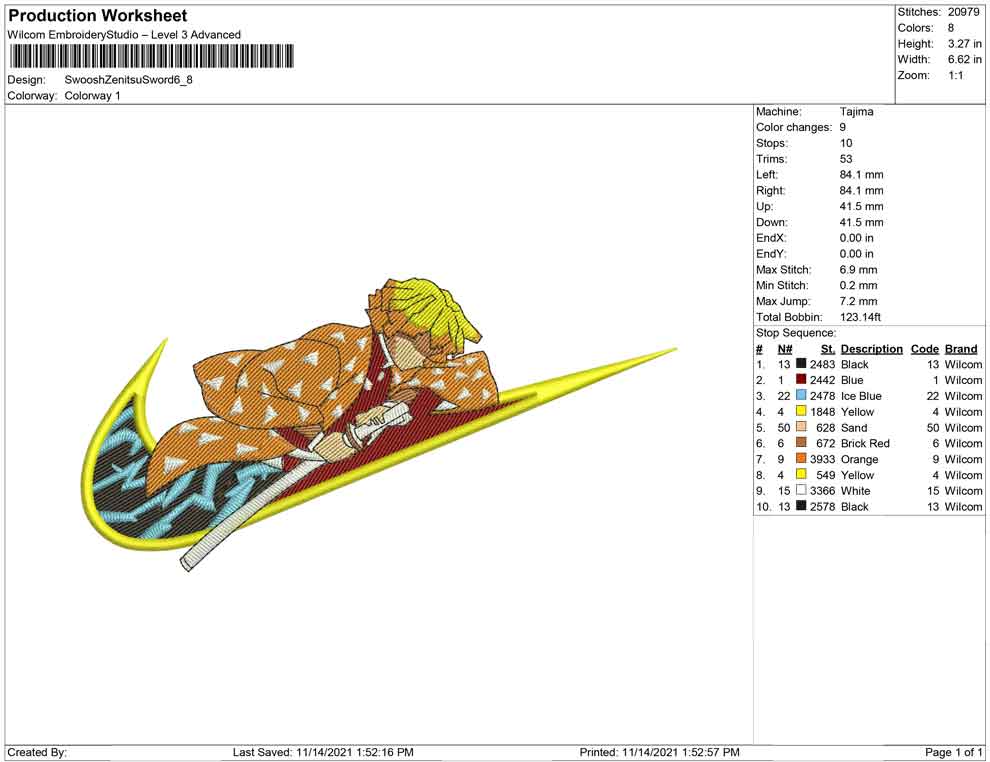This screenshot has width=990, height=762.
Task: Click the Stops value 10
Action: coord(845,143)
